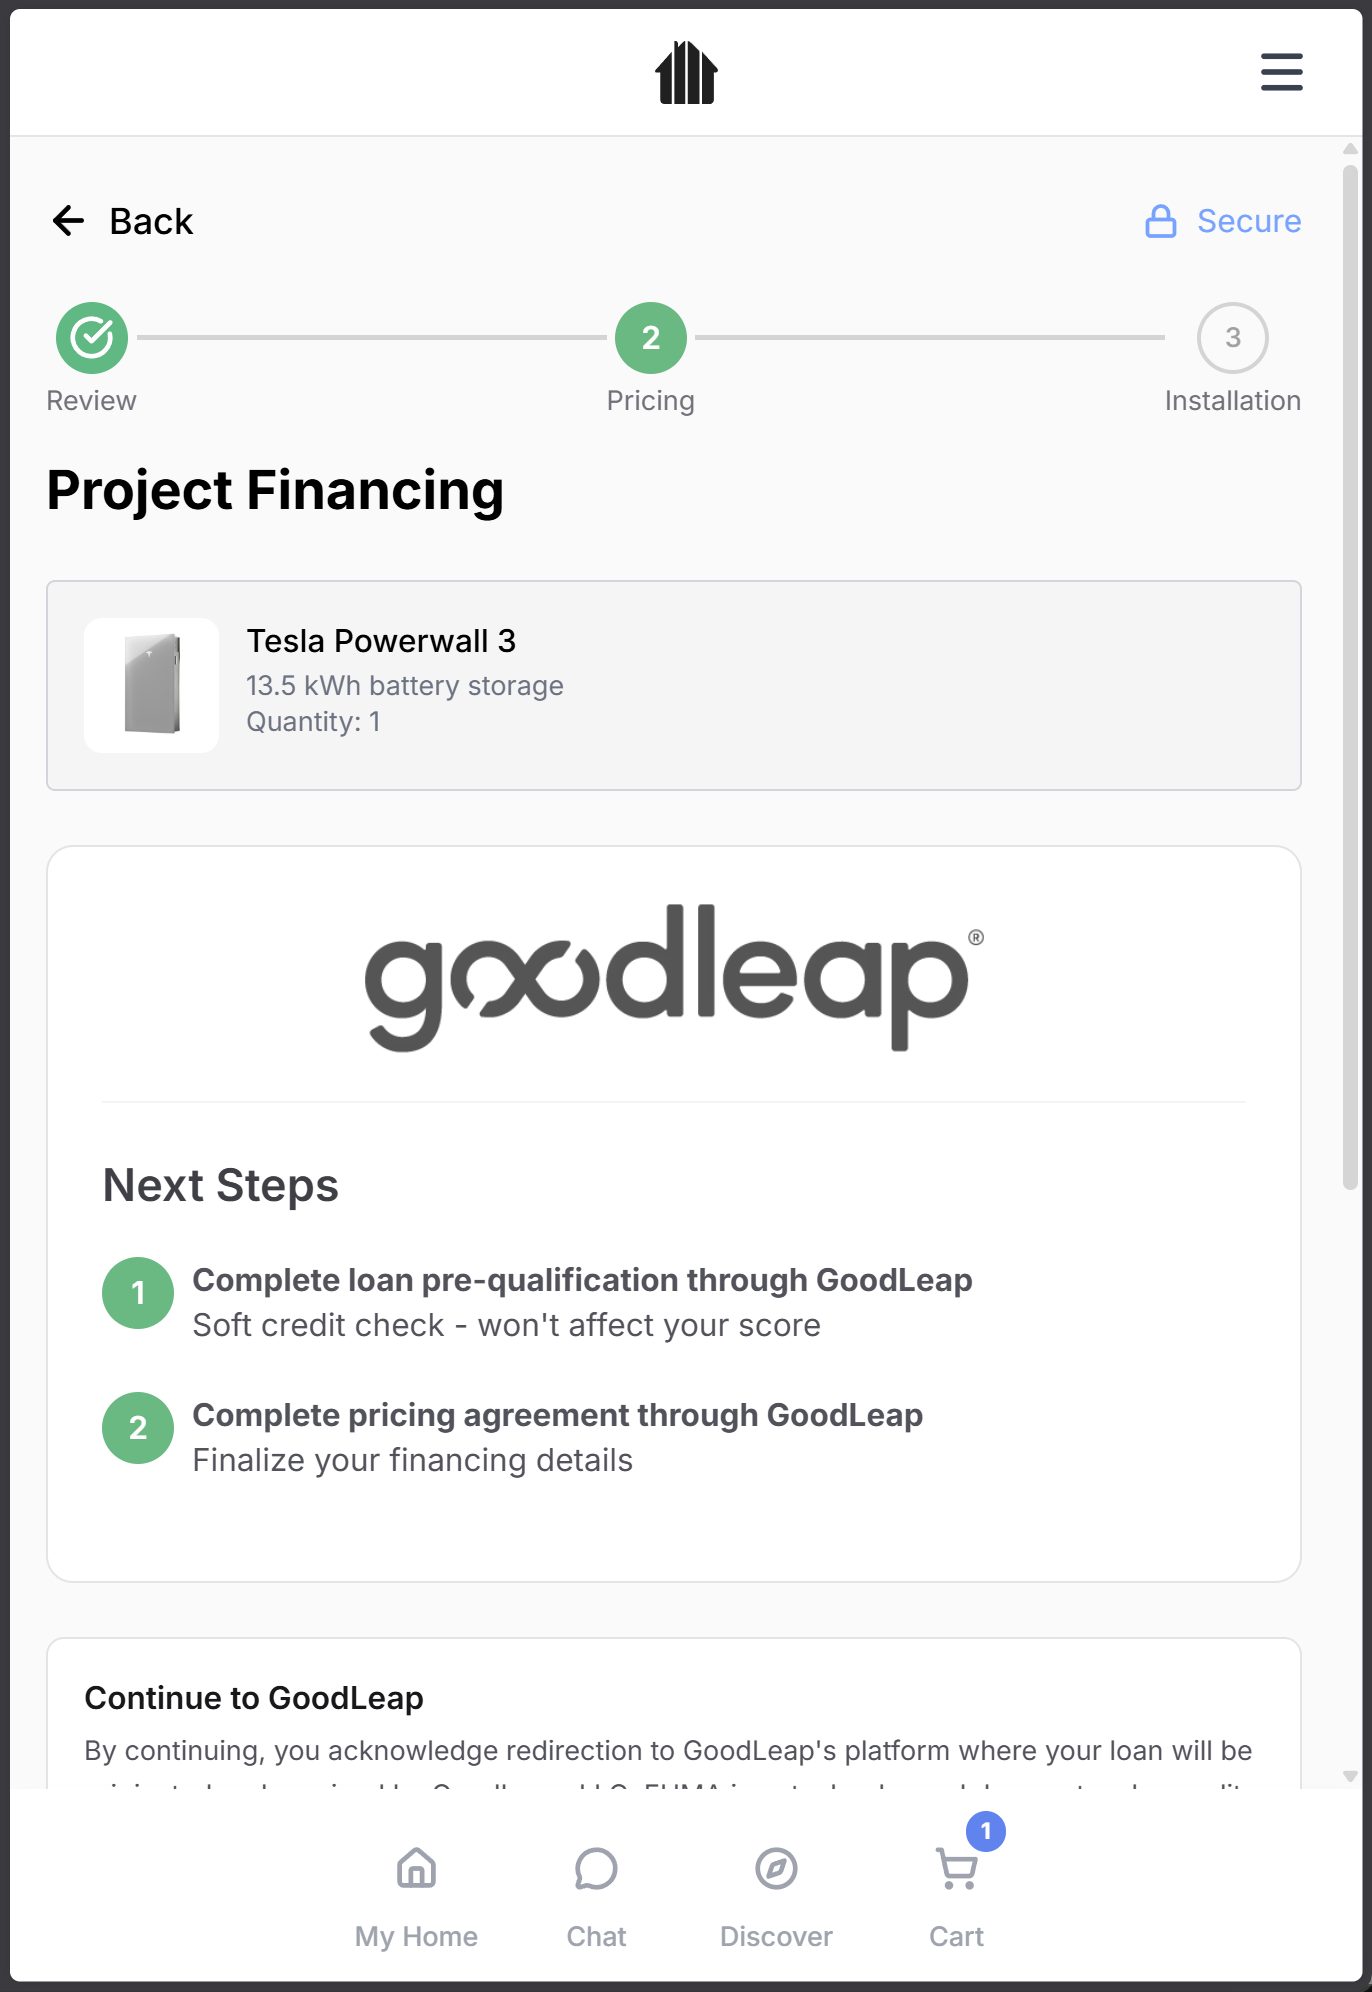Select the Pricing step 2 circle
Image resolution: width=1372 pixels, height=1992 pixels.
pyautogui.click(x=650, y=338)
